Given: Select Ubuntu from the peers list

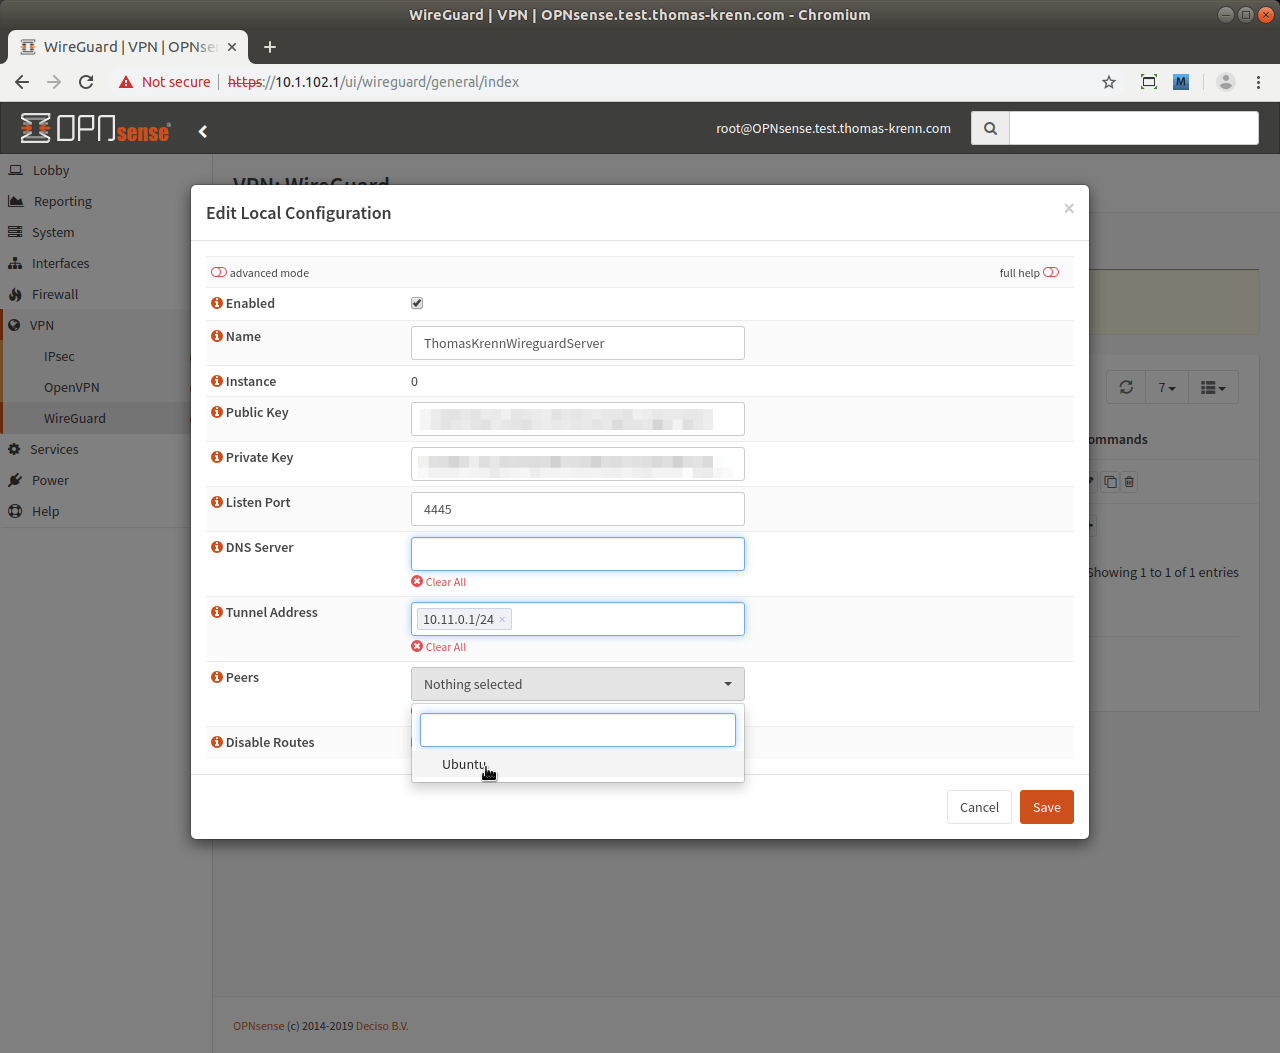Looking at the screenshot, I should click(464, 764).
